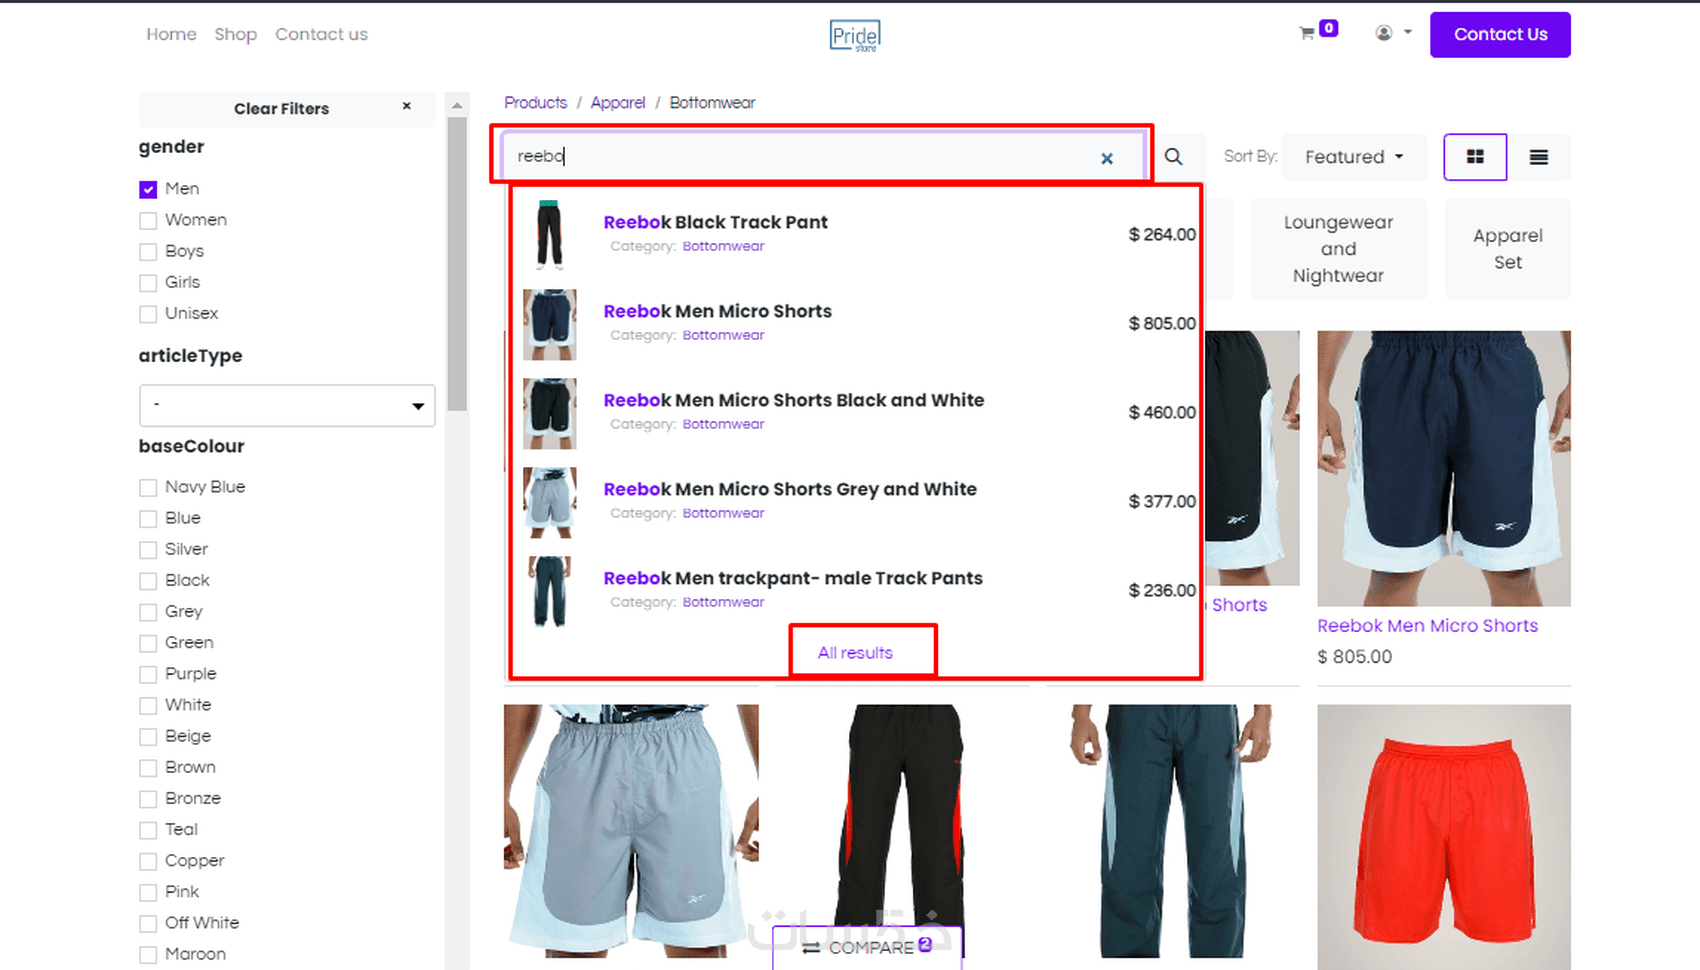
Task: Click the purple Contact Us button
Action: coord(1500,34)
